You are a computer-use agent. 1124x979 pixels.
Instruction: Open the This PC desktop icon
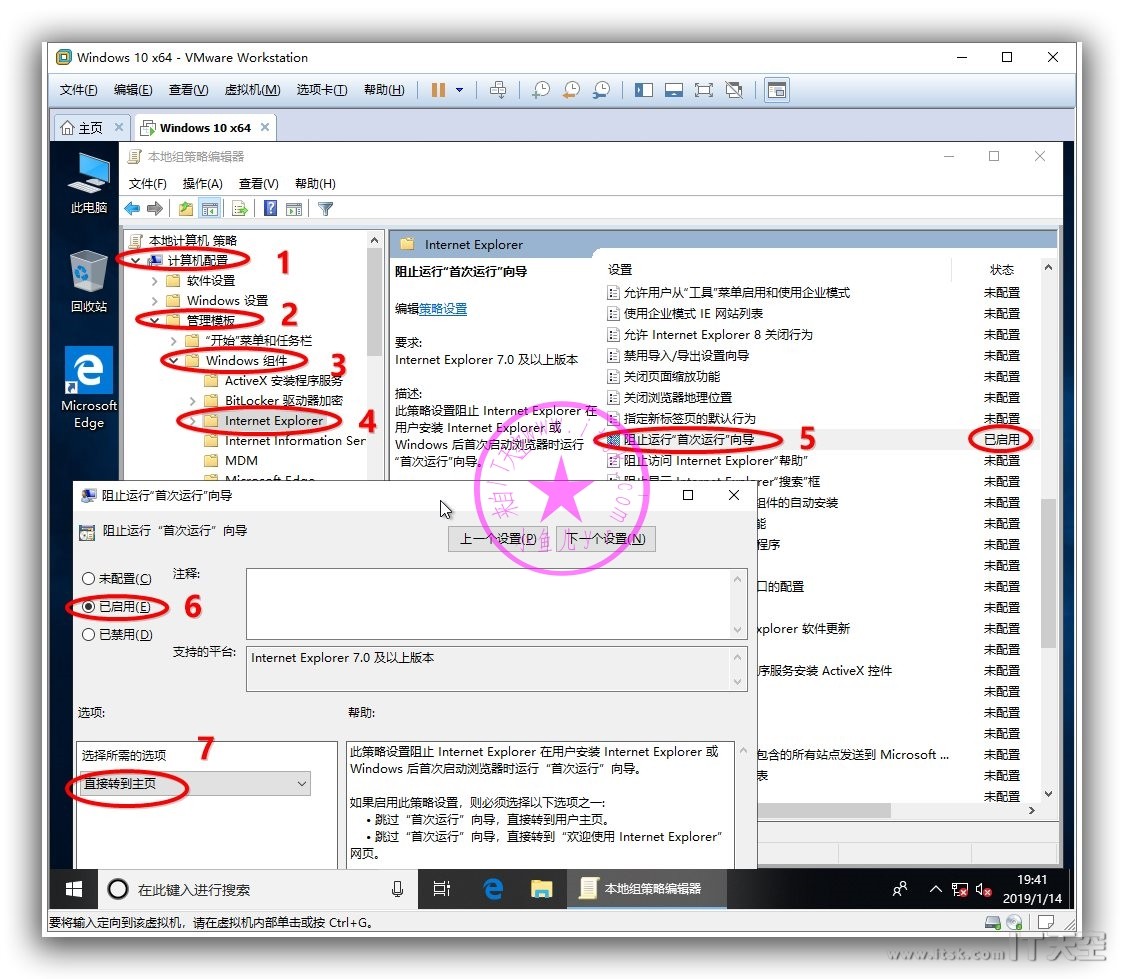click(89, 183)
